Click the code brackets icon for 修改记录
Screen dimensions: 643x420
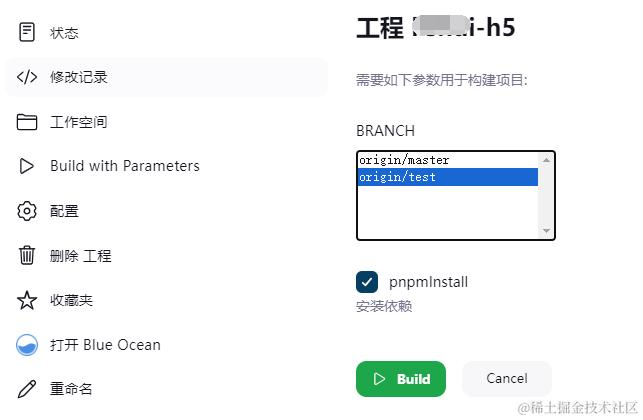click(27, 77)
